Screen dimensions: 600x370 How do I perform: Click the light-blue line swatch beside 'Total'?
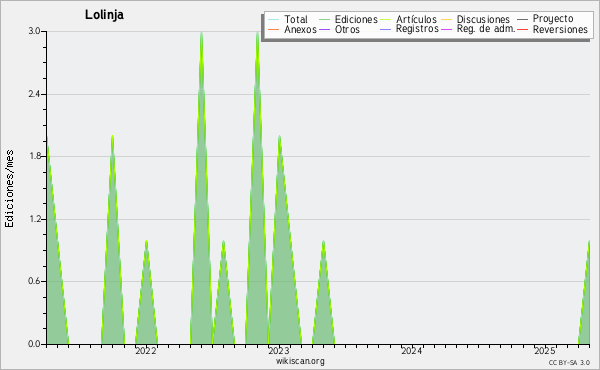click(x=274, y=20)
